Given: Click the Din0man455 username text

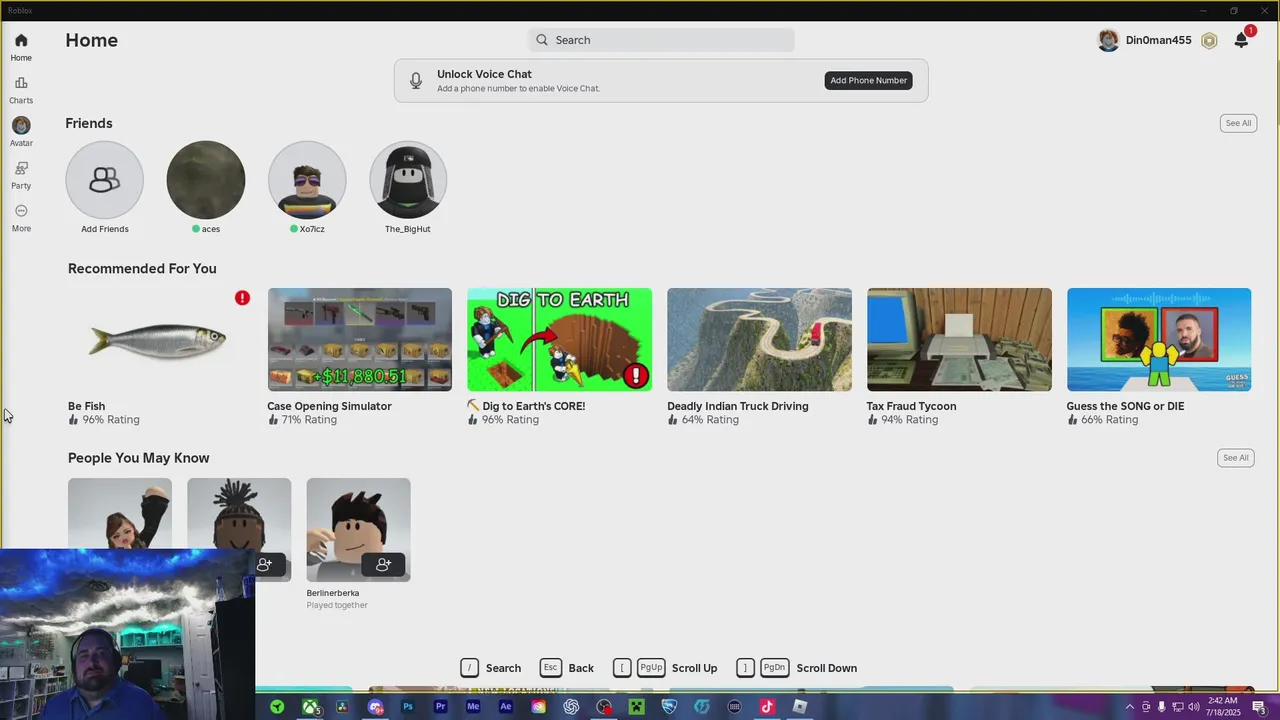Looking at the screenshot, I should [1158, 40].
